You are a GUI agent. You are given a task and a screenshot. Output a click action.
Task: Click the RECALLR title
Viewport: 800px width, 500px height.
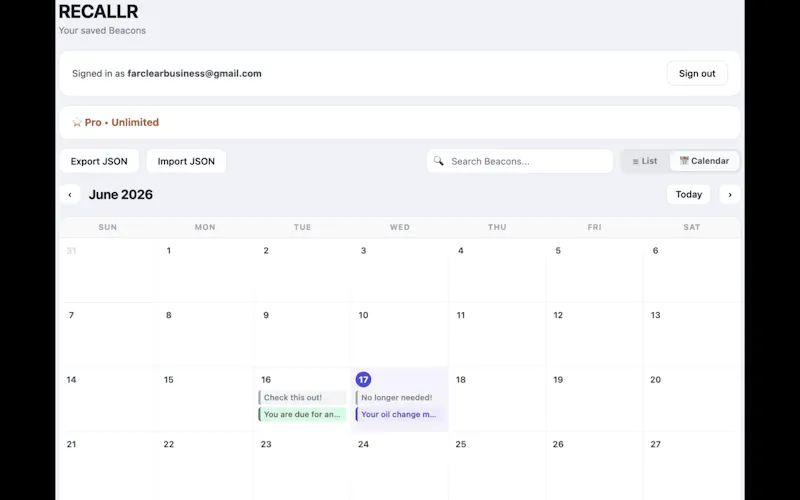[98, 11]
